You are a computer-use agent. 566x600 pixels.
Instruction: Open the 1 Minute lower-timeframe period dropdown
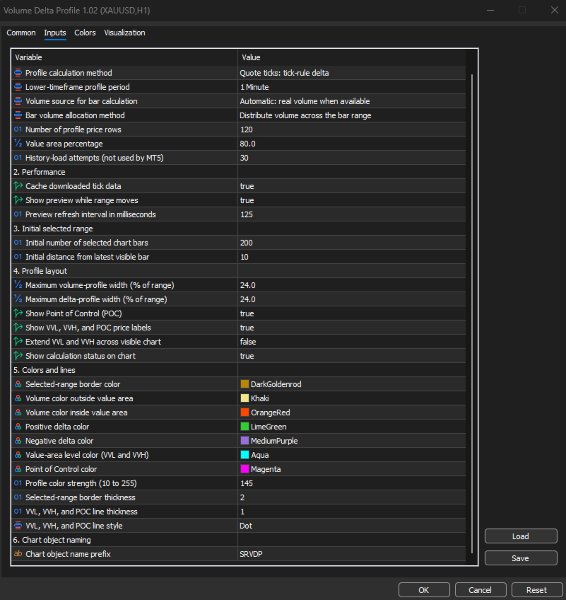pos(351,87)
